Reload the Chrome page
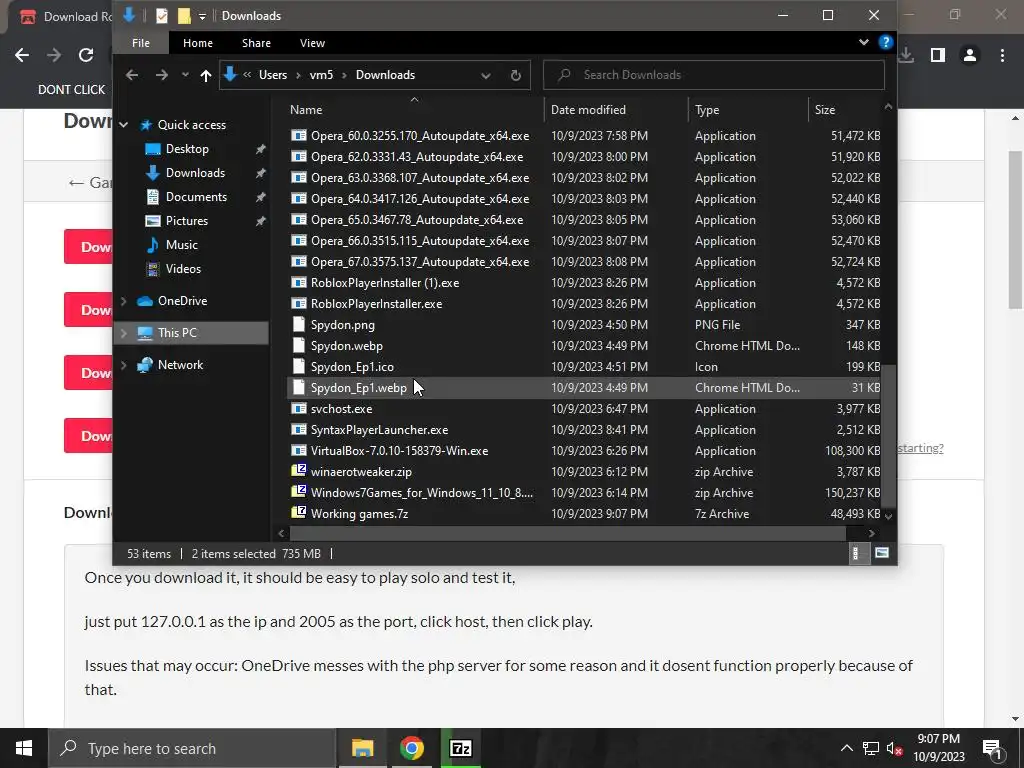 tap(86, 55)
